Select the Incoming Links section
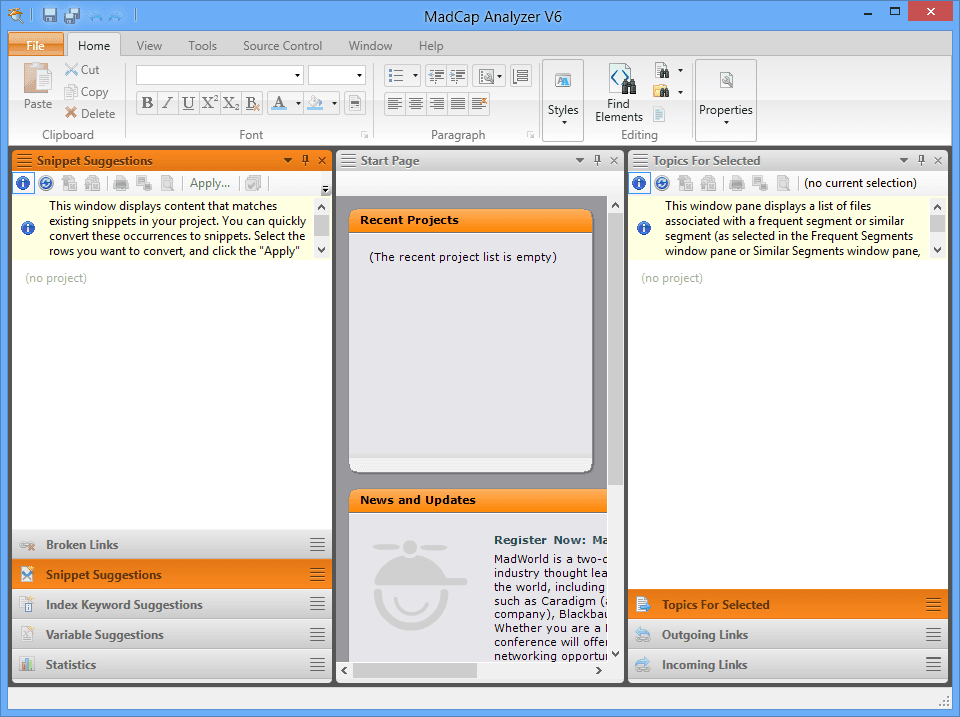960x717 pixels. tap(788, 664)
